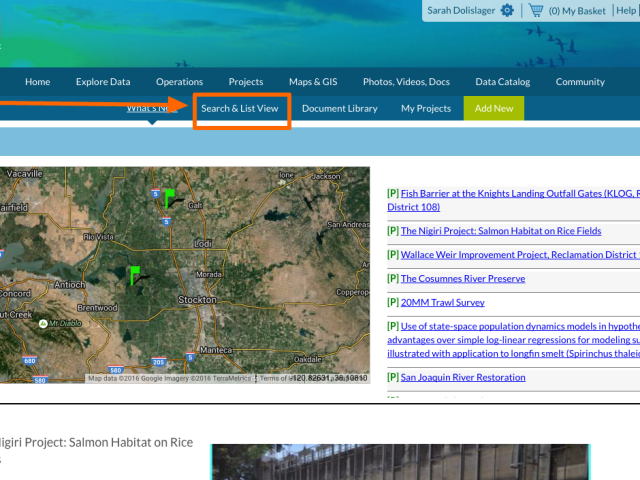Open 20MM Trawl Survey link
The width and height of the screenshot is (640, 480).
442,302
